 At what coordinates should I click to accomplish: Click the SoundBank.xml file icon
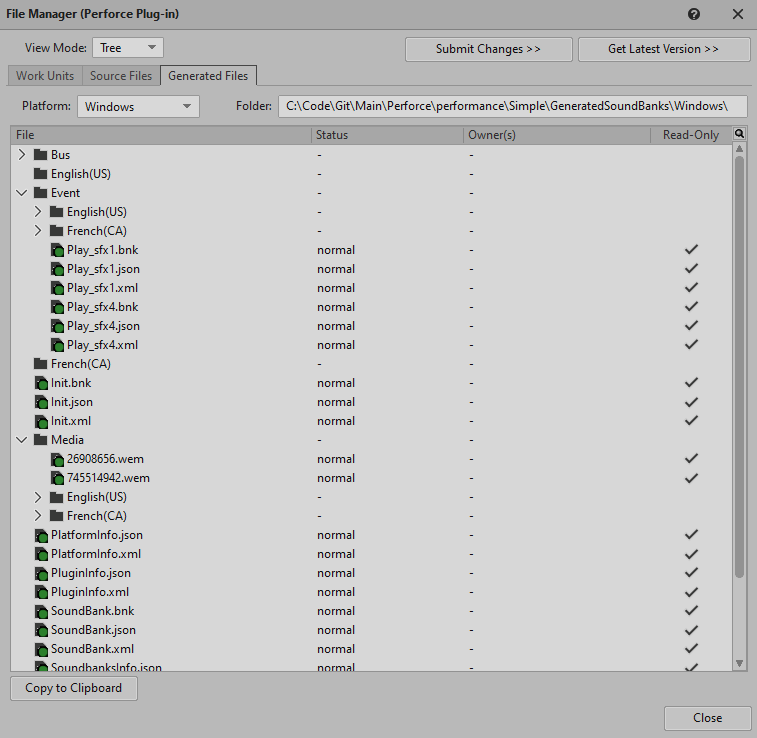pos(41,649)
